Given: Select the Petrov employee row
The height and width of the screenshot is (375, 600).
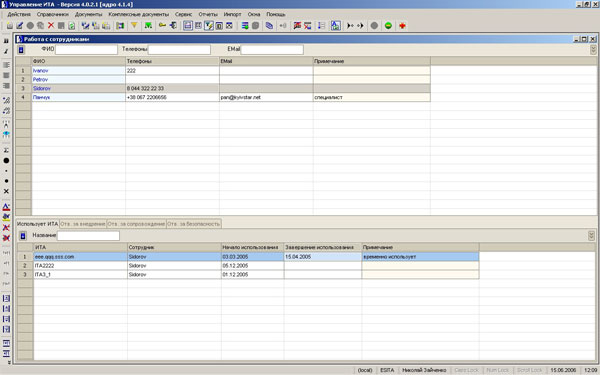Looking at the screenshot, I should (223, 80).
